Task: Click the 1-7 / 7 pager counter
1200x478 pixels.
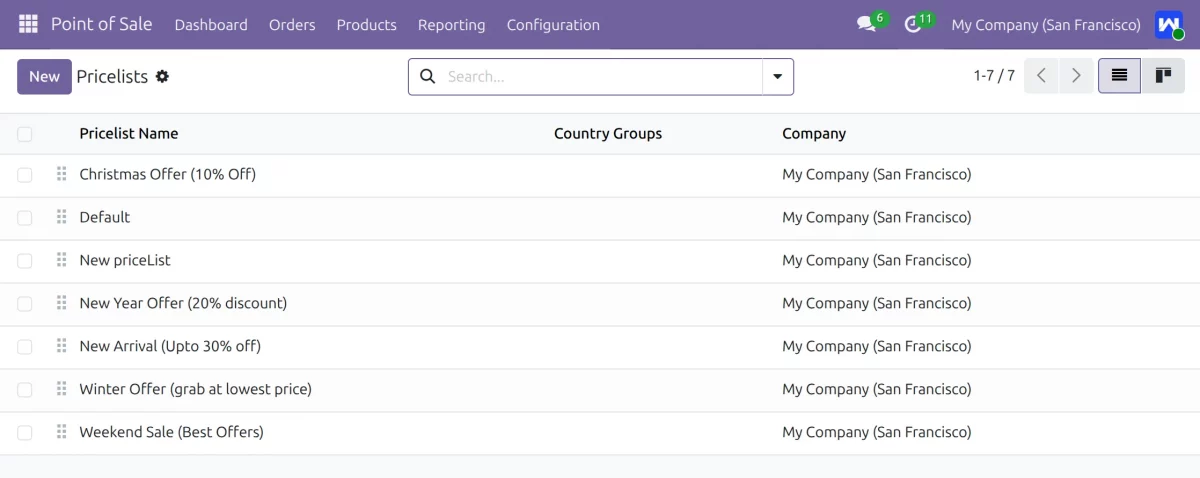Action: click(994, 75)
